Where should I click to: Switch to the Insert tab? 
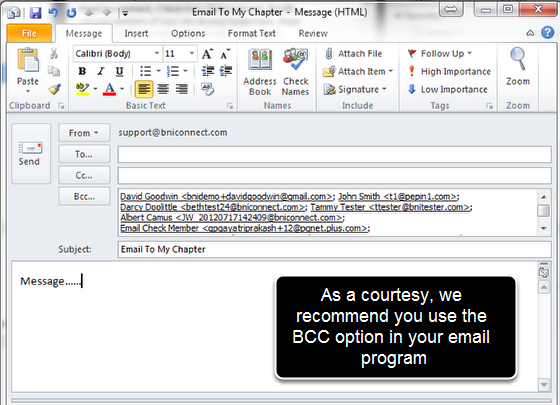136,34
